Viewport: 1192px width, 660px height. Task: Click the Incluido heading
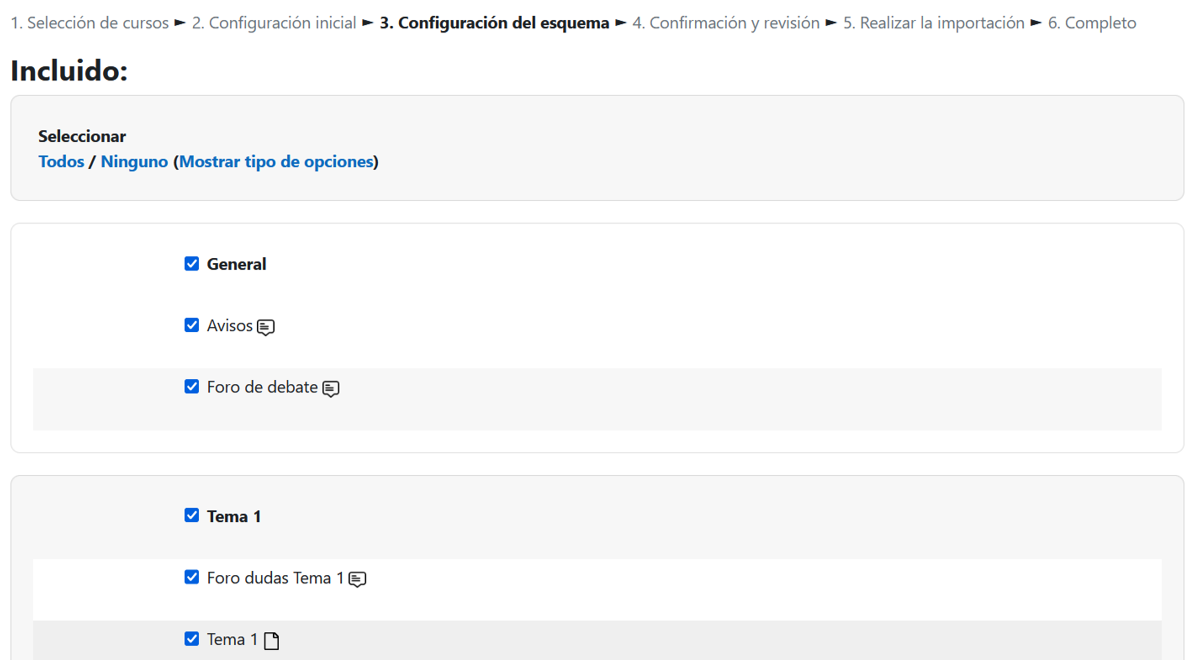(69, 71)
